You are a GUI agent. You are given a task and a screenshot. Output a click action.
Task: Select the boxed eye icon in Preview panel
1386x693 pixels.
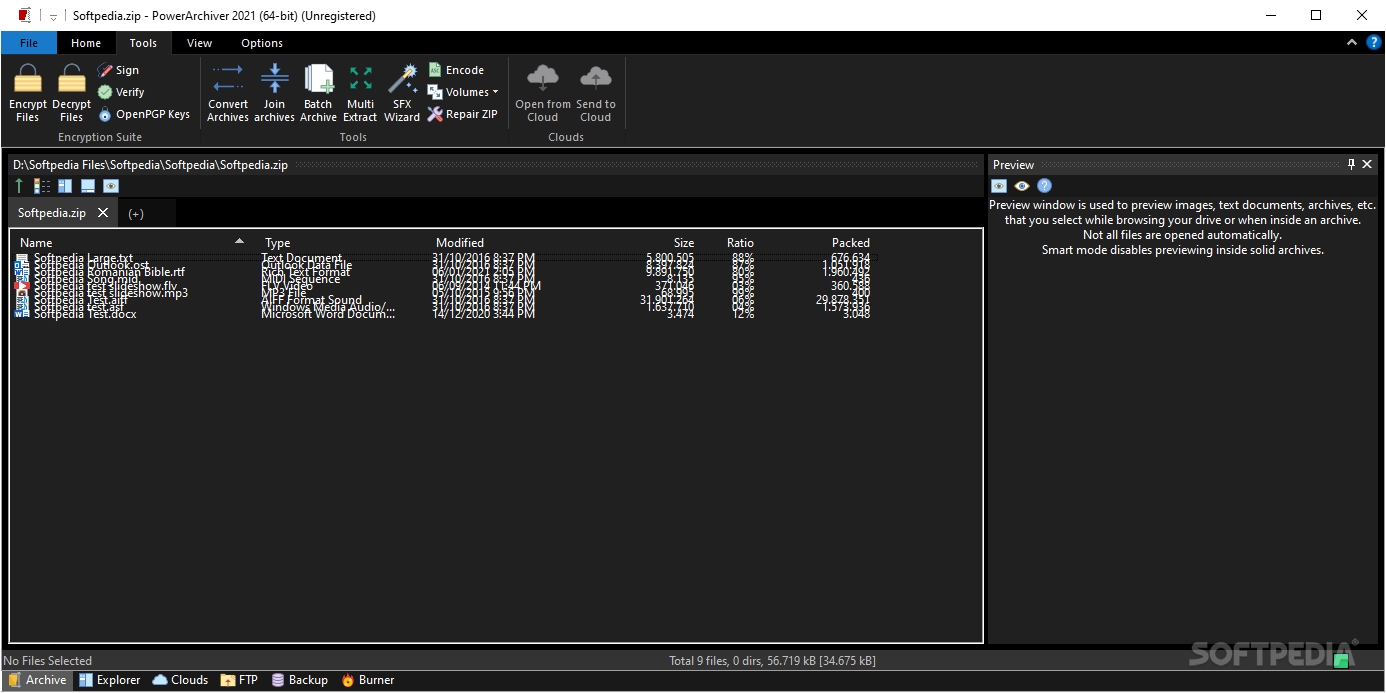pos(999,186)
